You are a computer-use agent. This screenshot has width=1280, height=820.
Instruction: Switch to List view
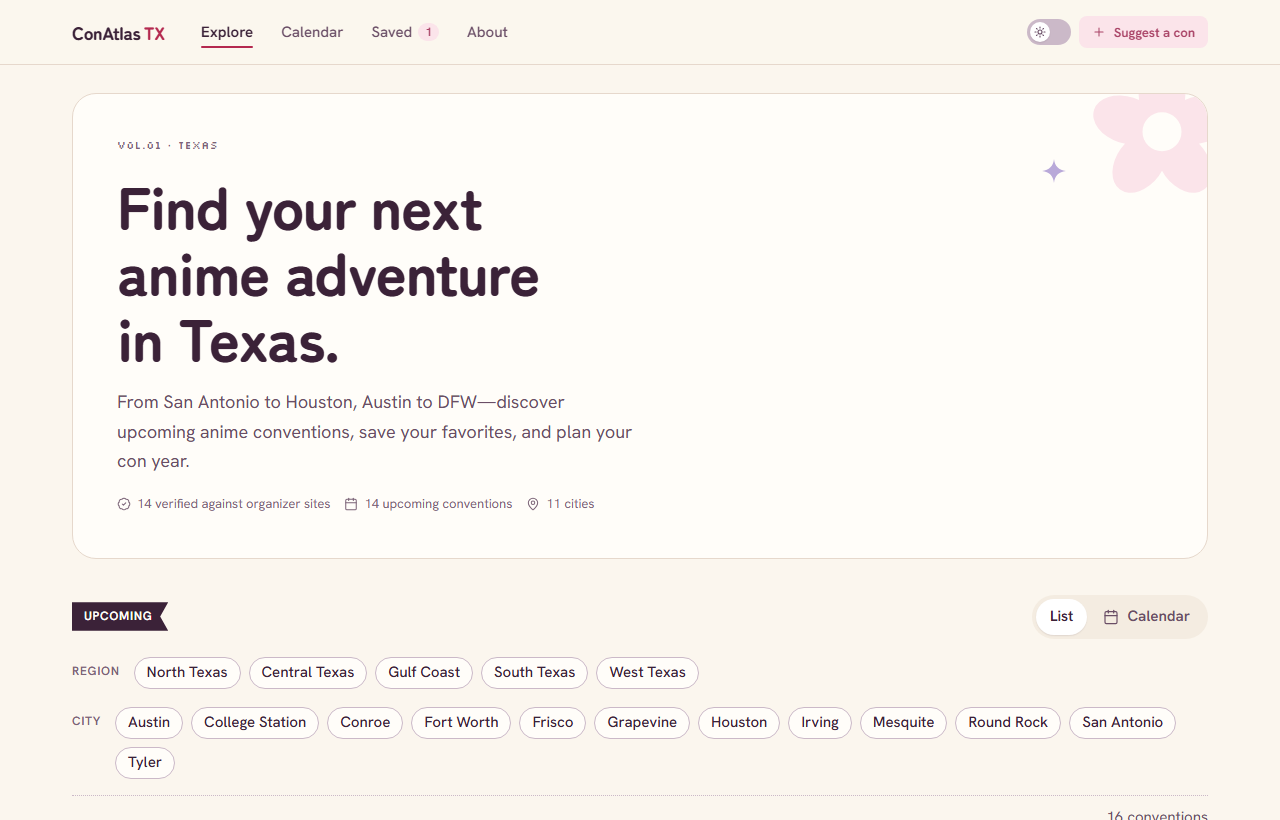1061,616
